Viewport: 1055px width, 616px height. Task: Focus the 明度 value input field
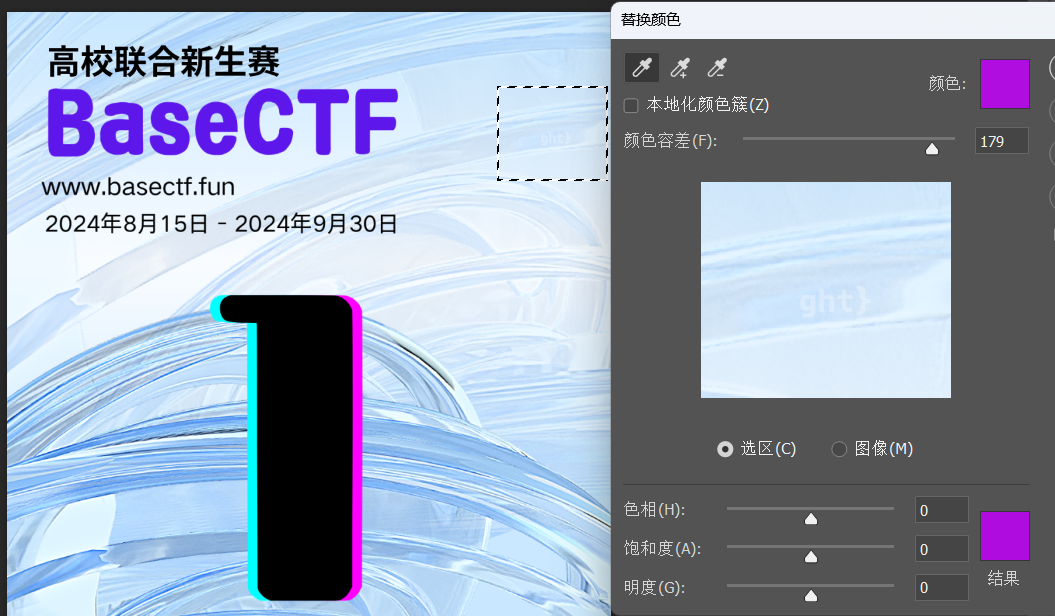[941, 588]
